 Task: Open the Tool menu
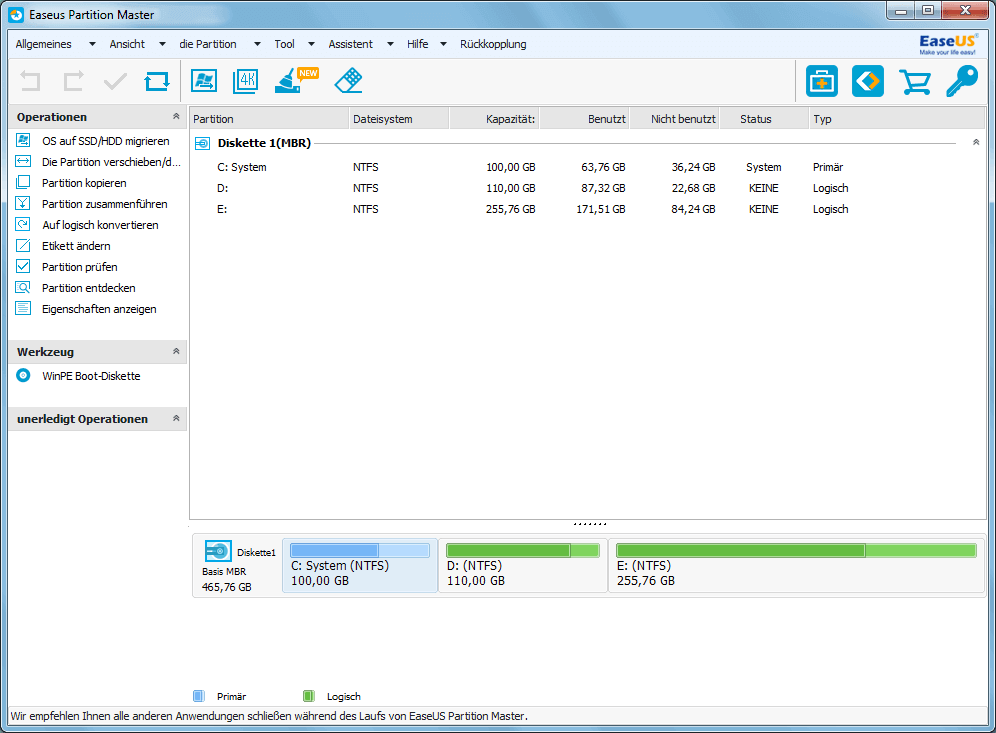coord(284,44)
